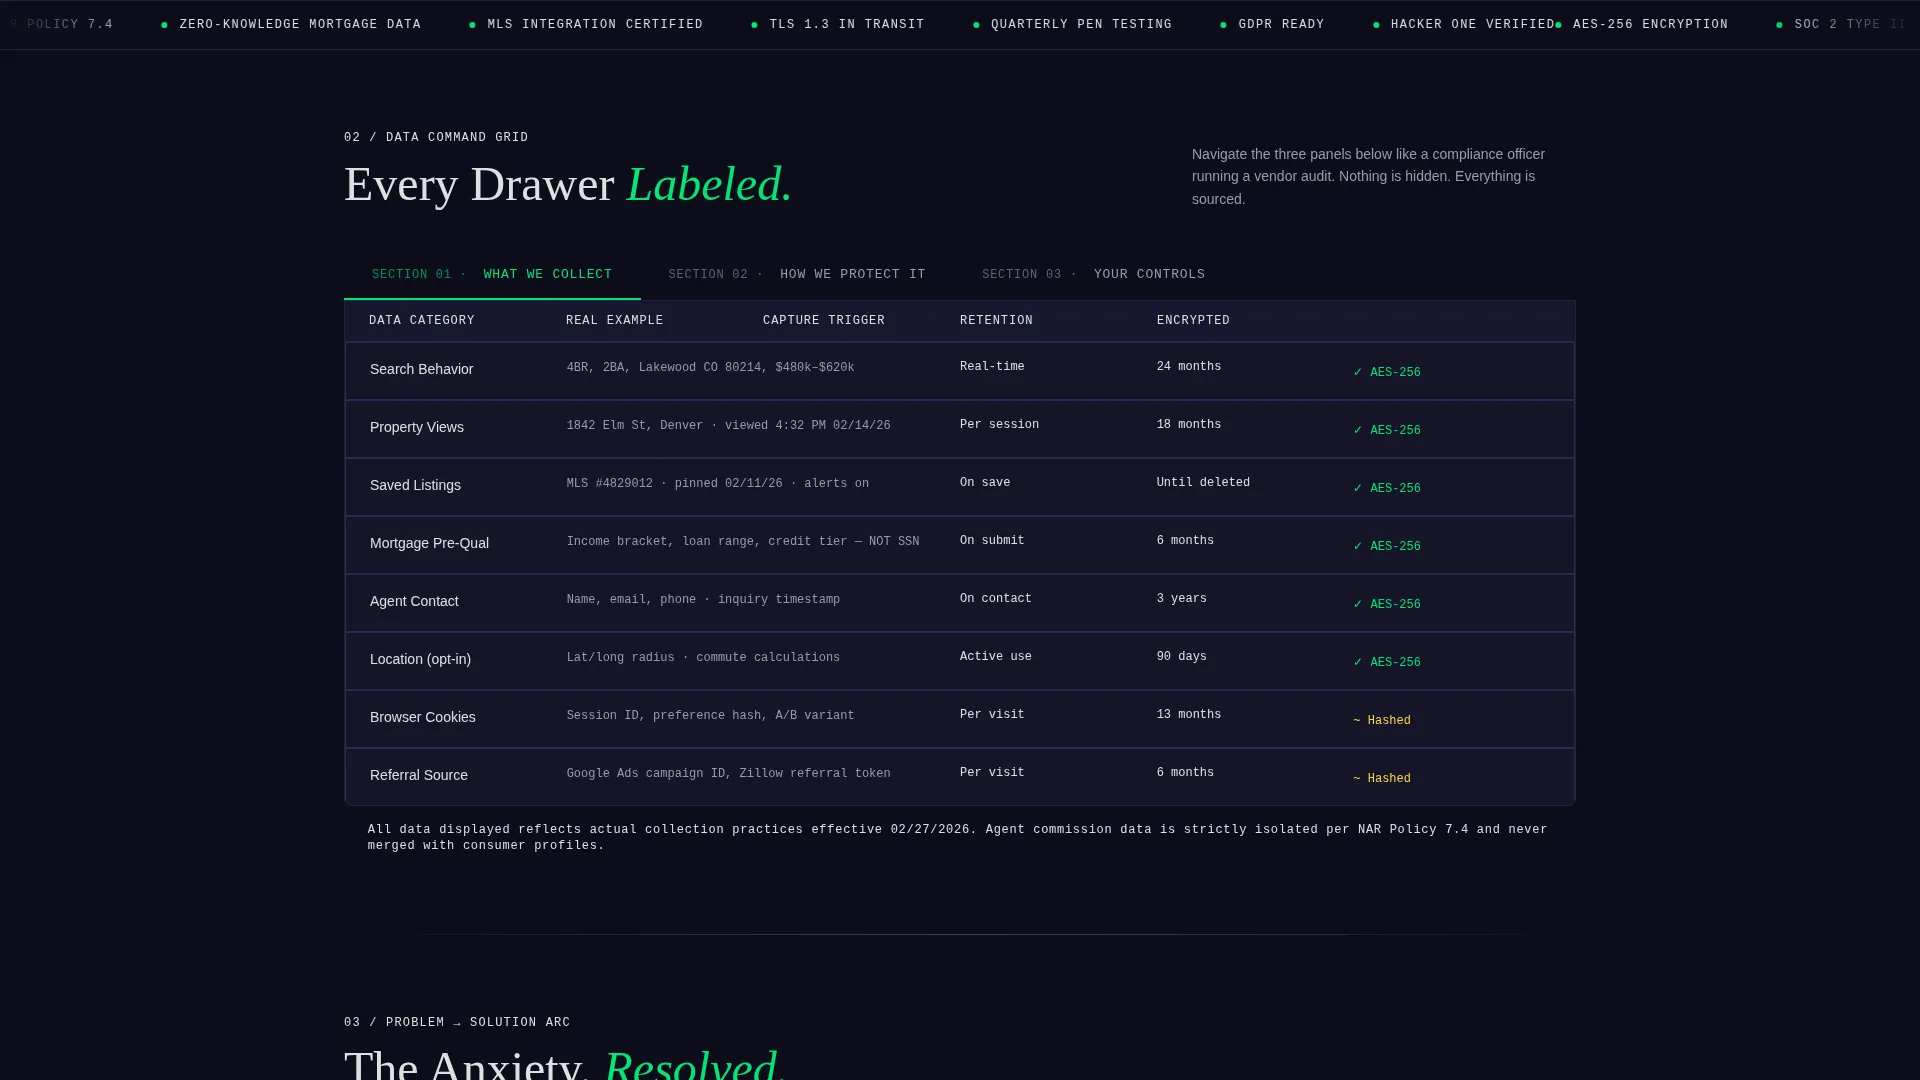1920x1080 pixels.
Task: Click the Retention column header
Action: 996,321
